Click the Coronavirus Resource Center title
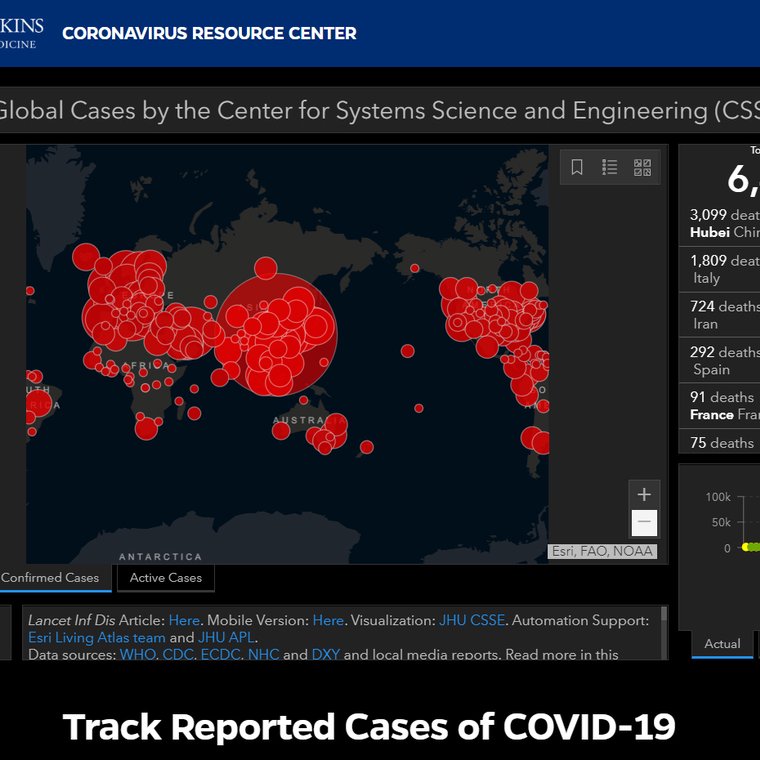The height and width of the screenshot is (760, 760). [209, 33]
